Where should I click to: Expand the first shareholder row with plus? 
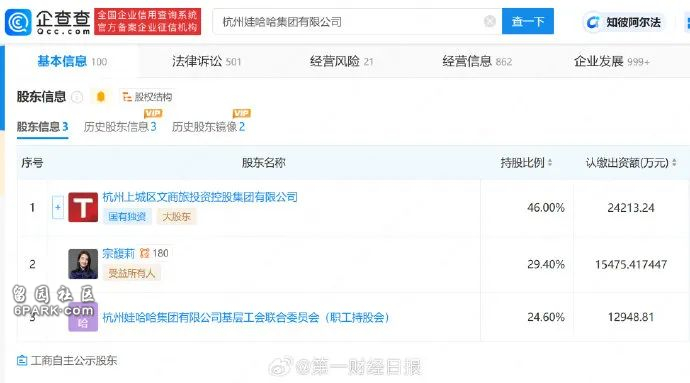58,207
